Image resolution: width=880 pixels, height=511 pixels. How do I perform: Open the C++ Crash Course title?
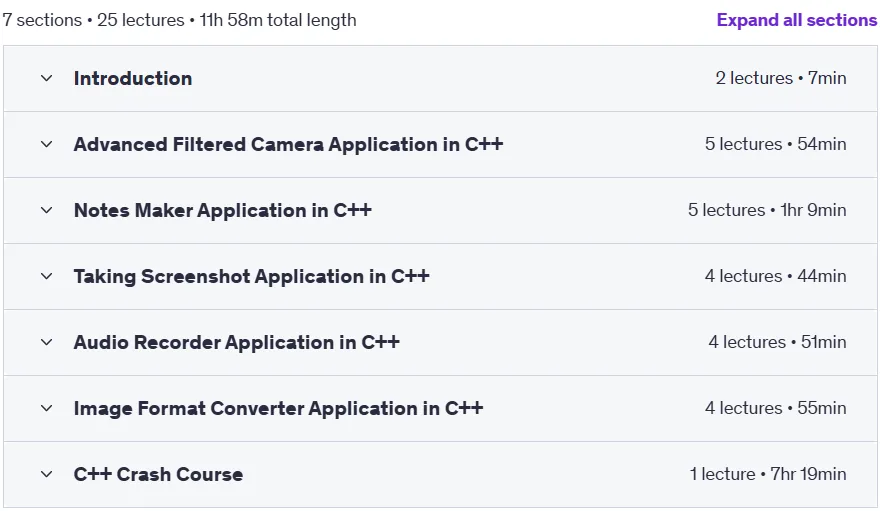point(158,475)
